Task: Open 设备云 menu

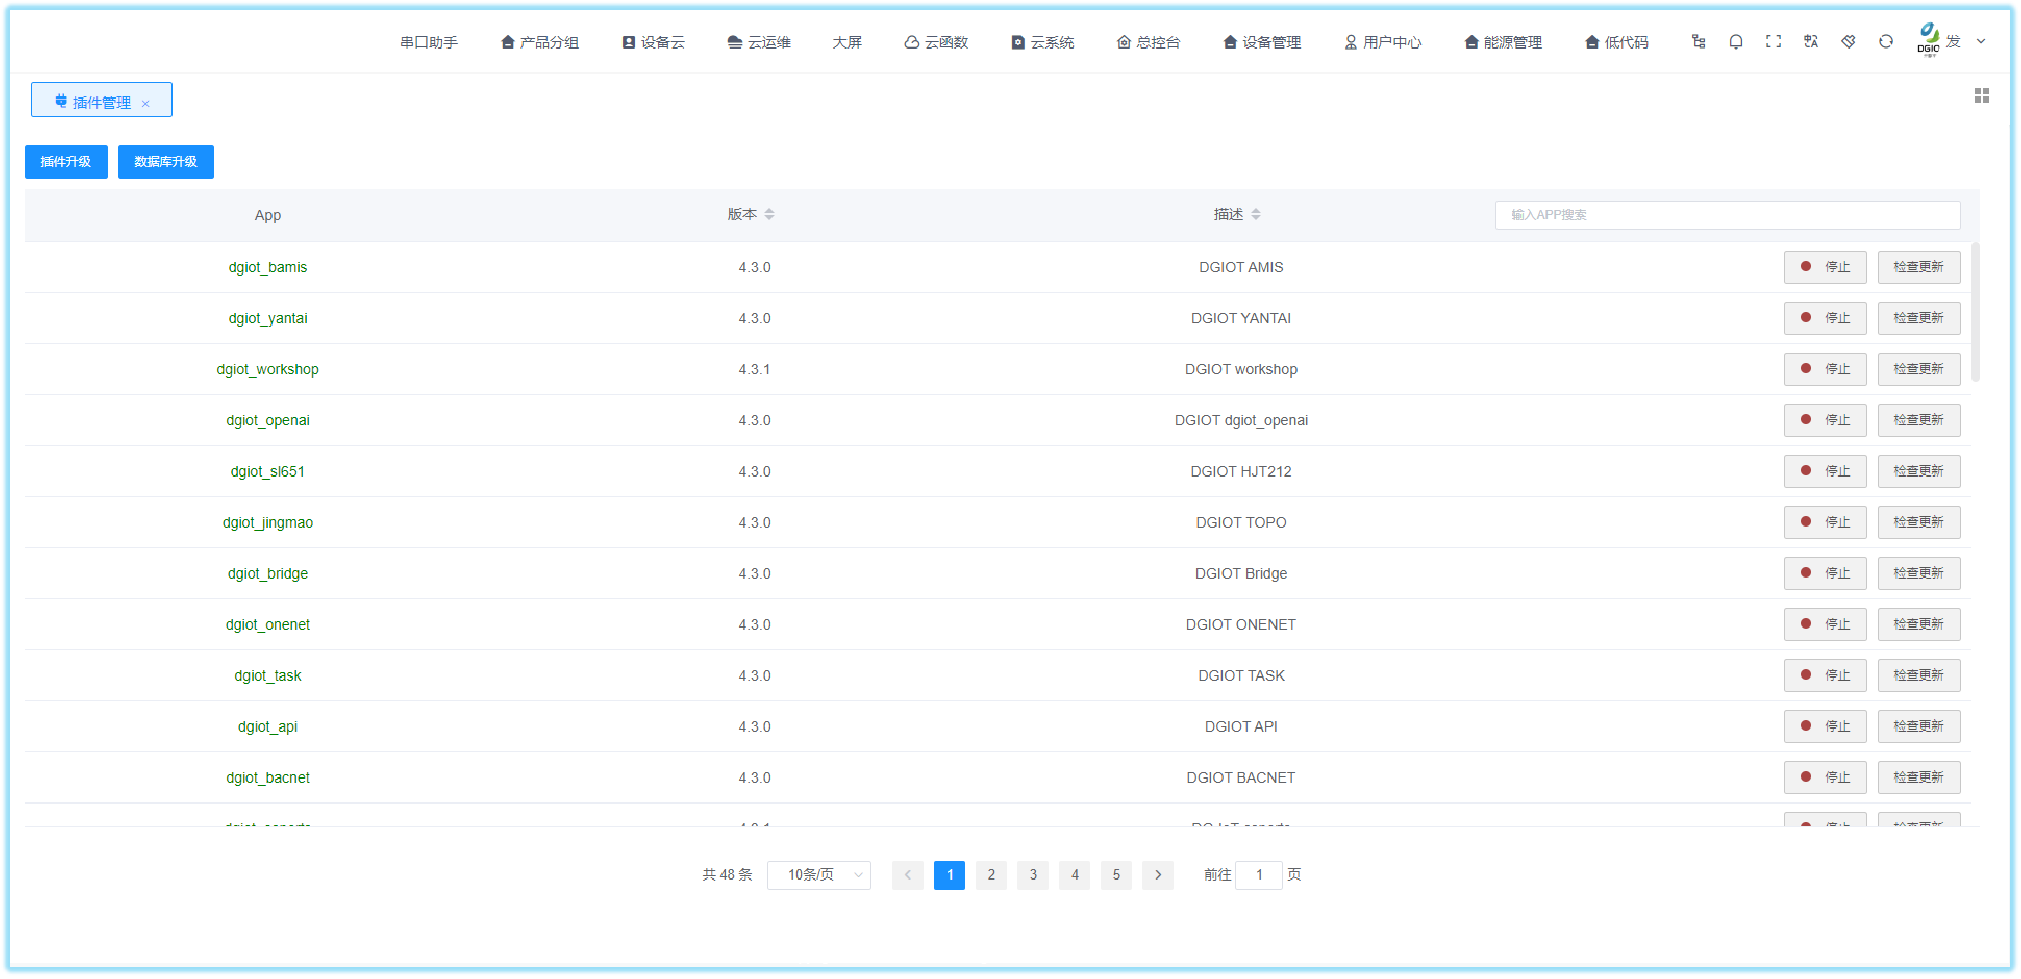Action: (653, 42)
